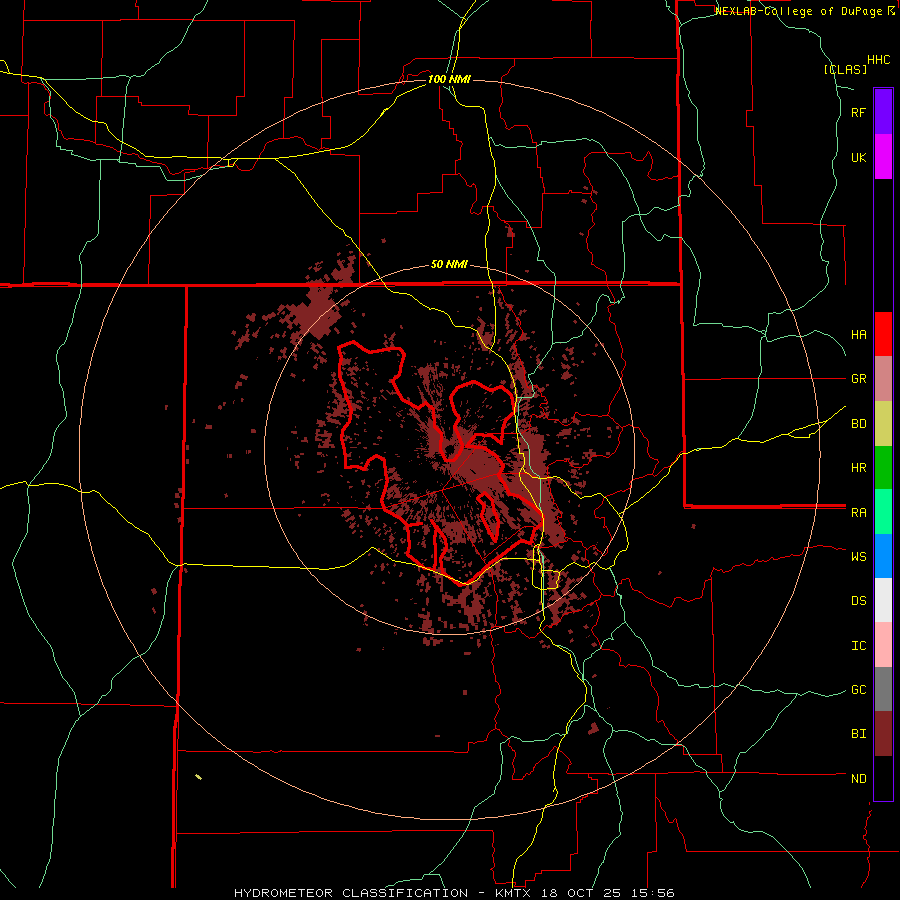The width and height of the screenshot is (900, 900).
Task: Click the yellow marker in lower-left map
Action: (x=199, y=777)
